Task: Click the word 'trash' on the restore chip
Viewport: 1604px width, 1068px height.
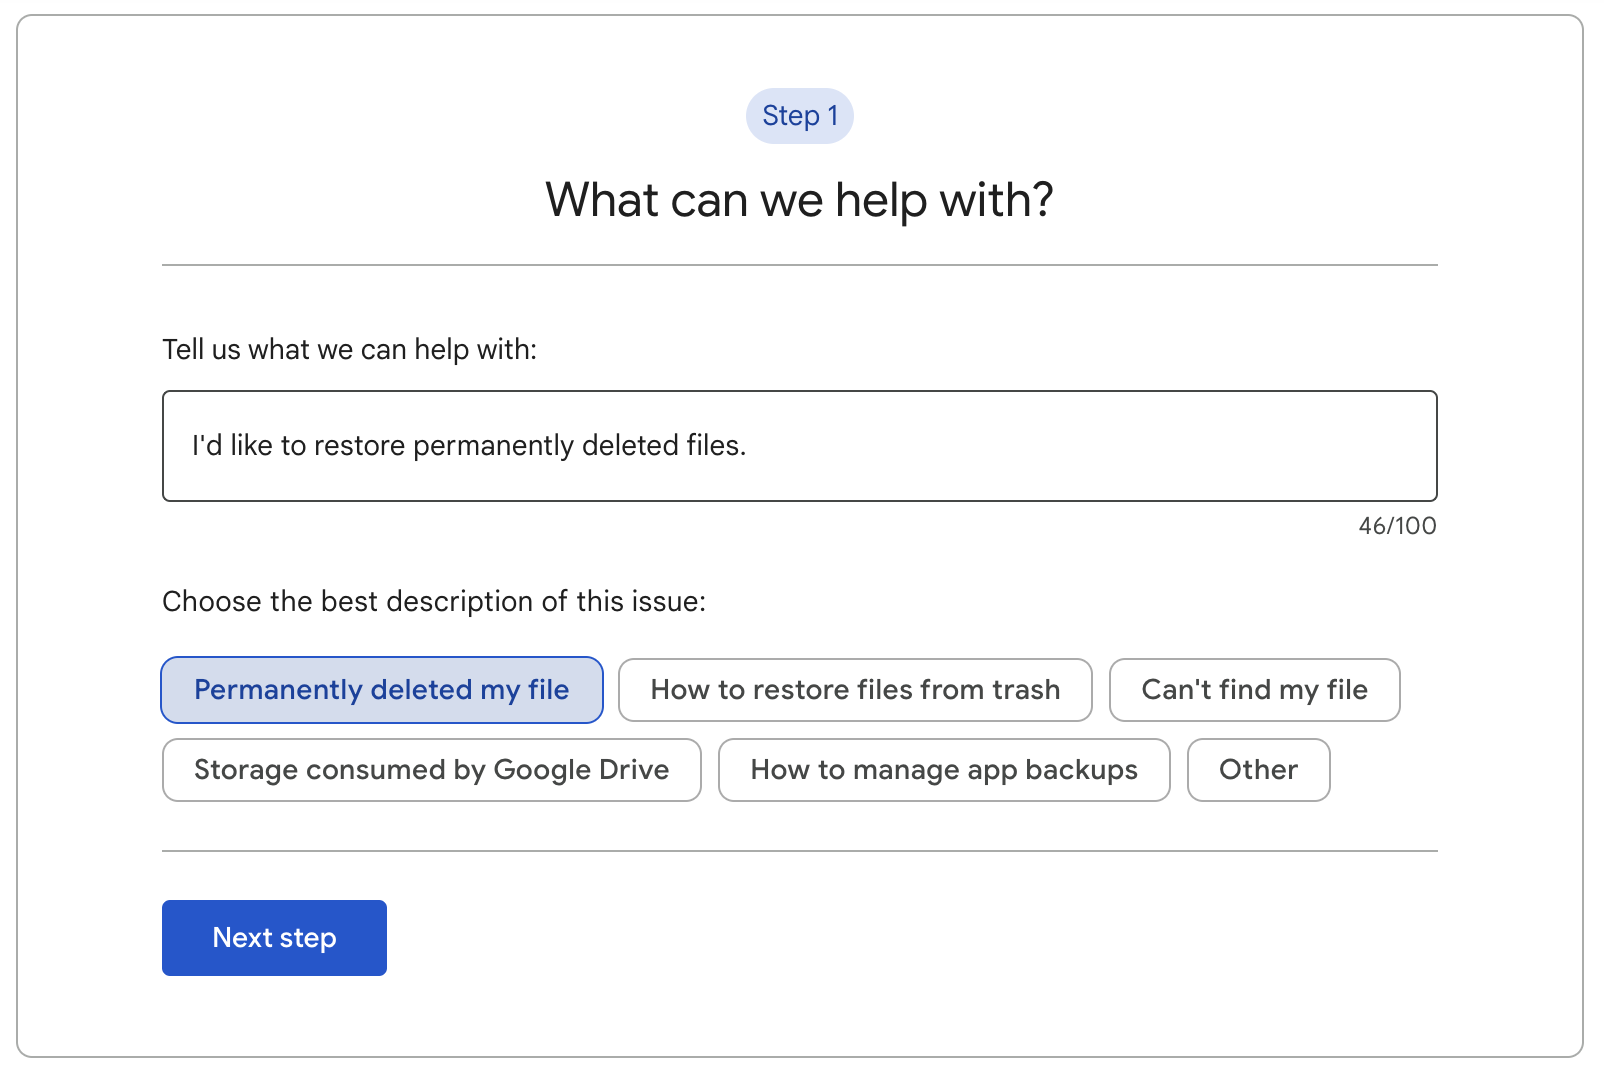Action: point(1025,690)
